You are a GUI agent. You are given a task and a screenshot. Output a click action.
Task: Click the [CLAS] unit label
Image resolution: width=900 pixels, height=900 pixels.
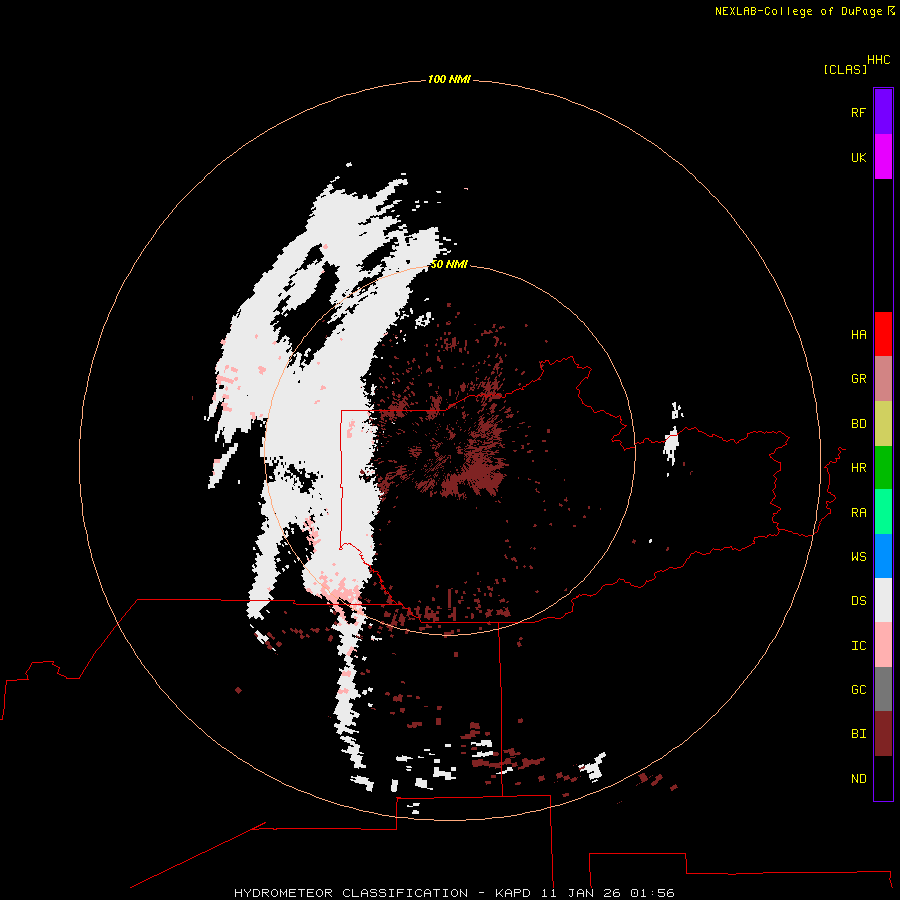pyautogui.click(x=845, y=70)
